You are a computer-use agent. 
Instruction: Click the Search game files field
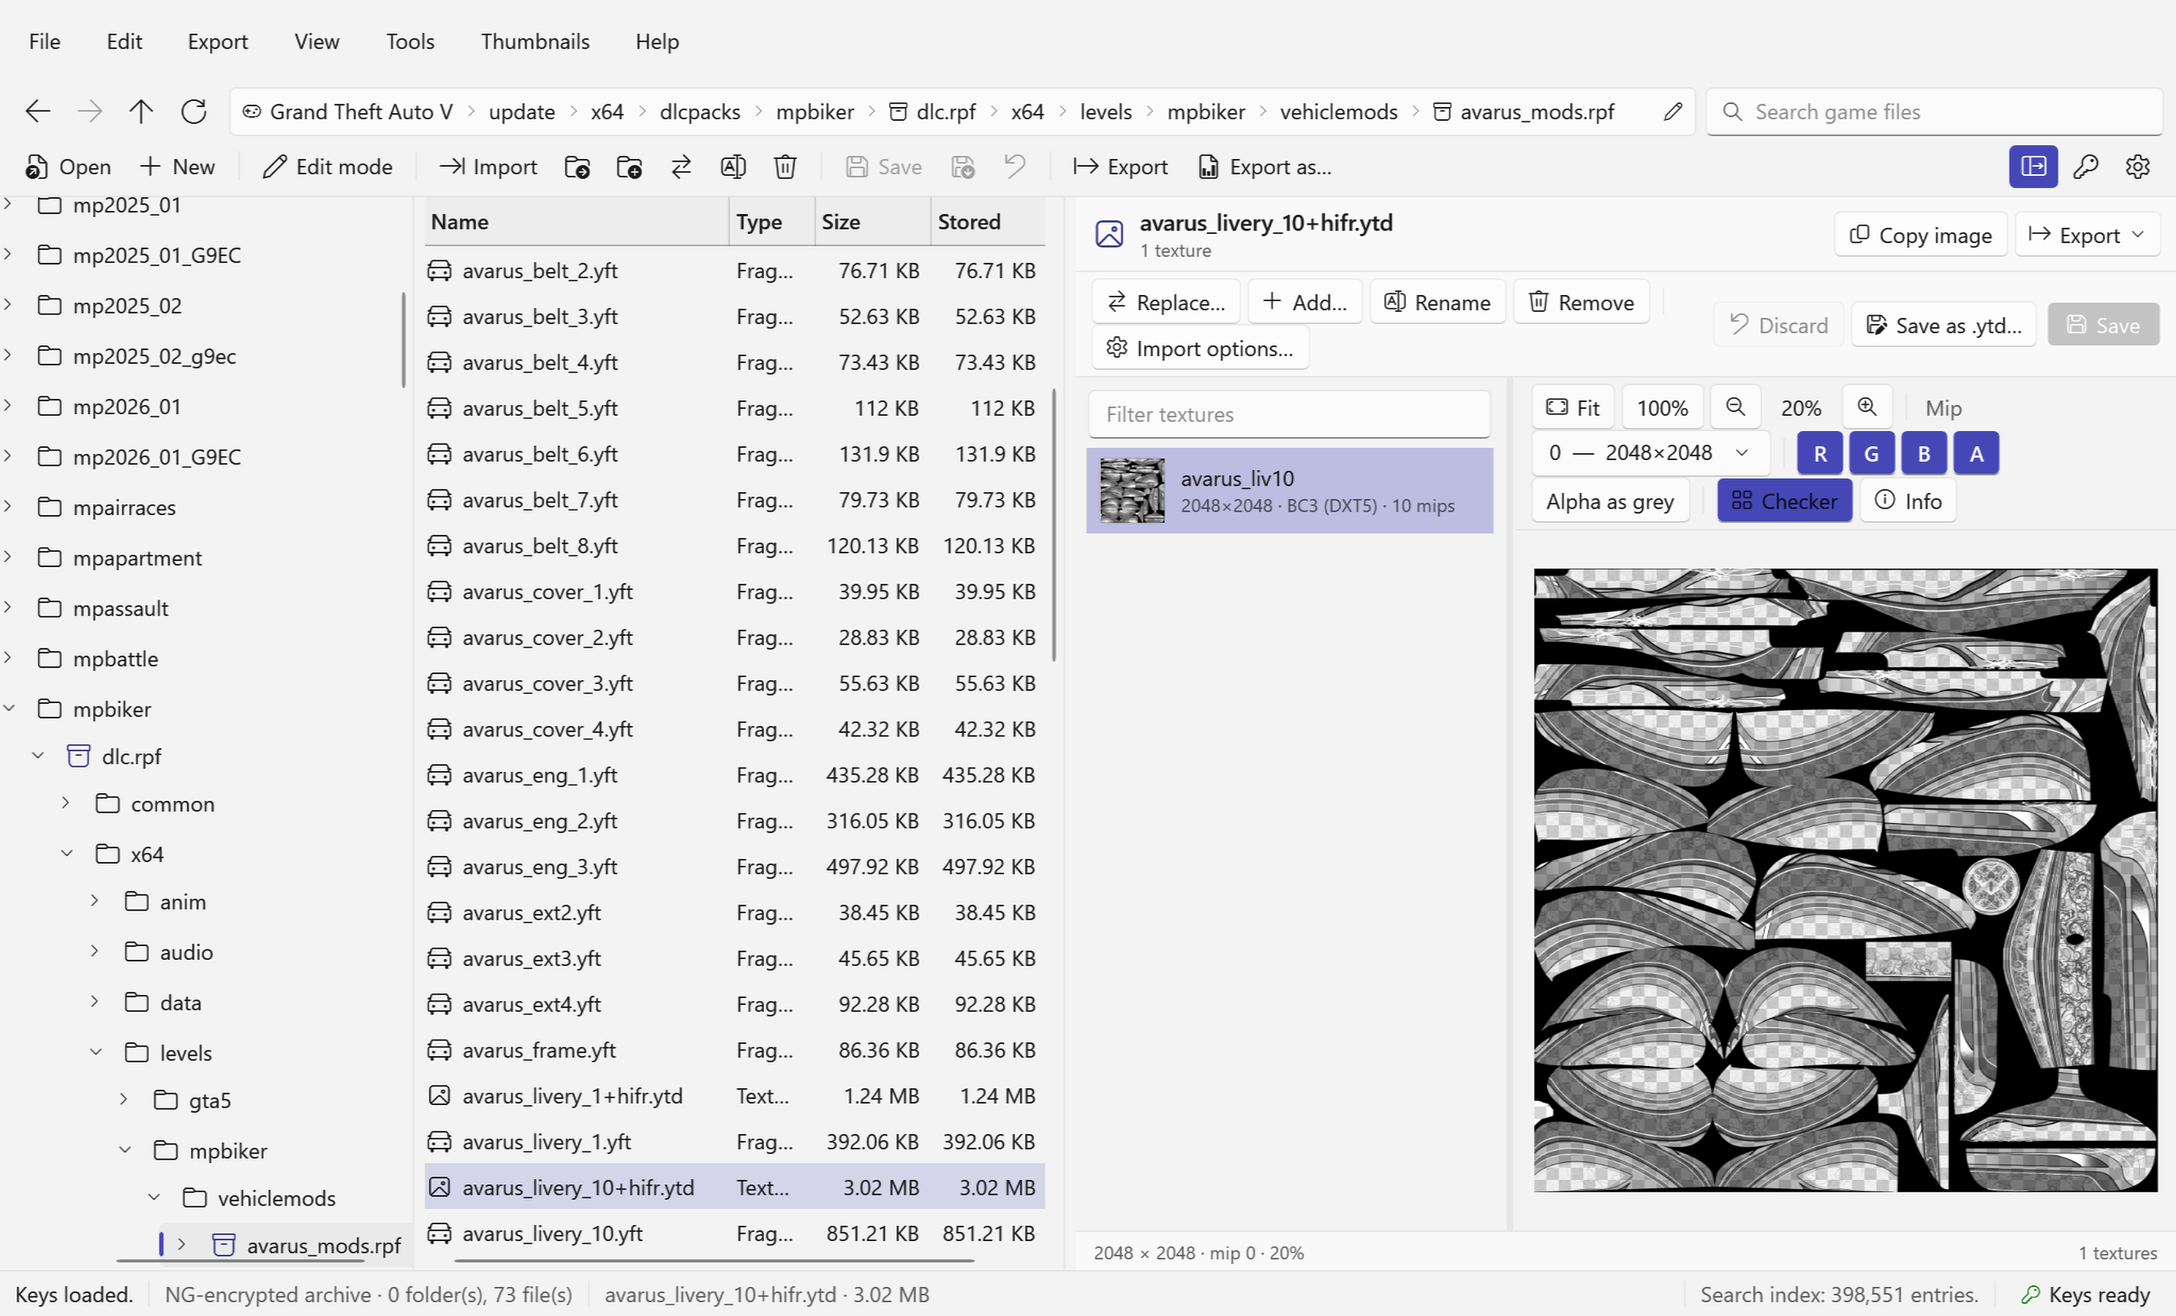(x=1935, y=111)
